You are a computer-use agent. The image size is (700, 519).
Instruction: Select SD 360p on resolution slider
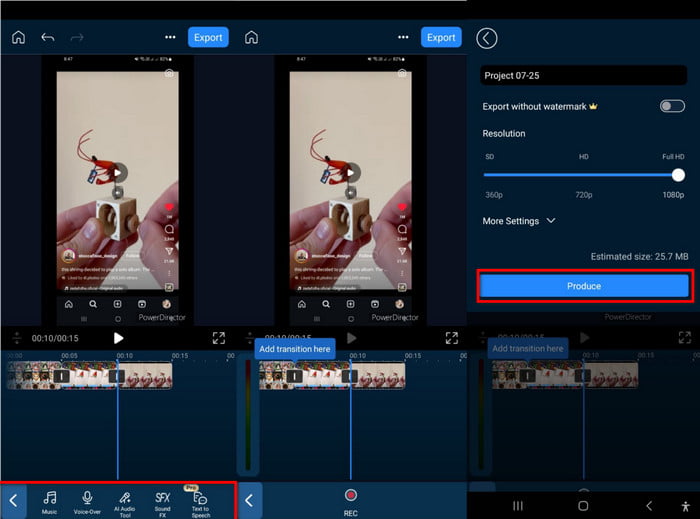[494, 195]
